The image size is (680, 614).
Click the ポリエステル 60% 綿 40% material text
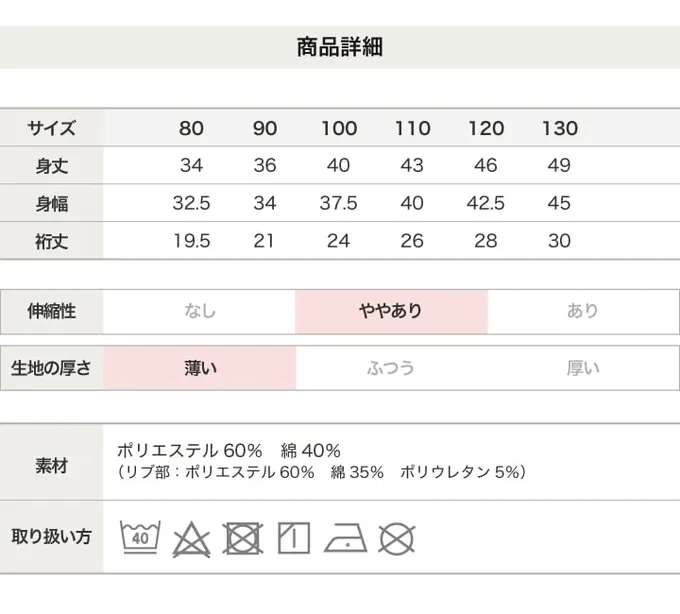(x=229, y=450)
